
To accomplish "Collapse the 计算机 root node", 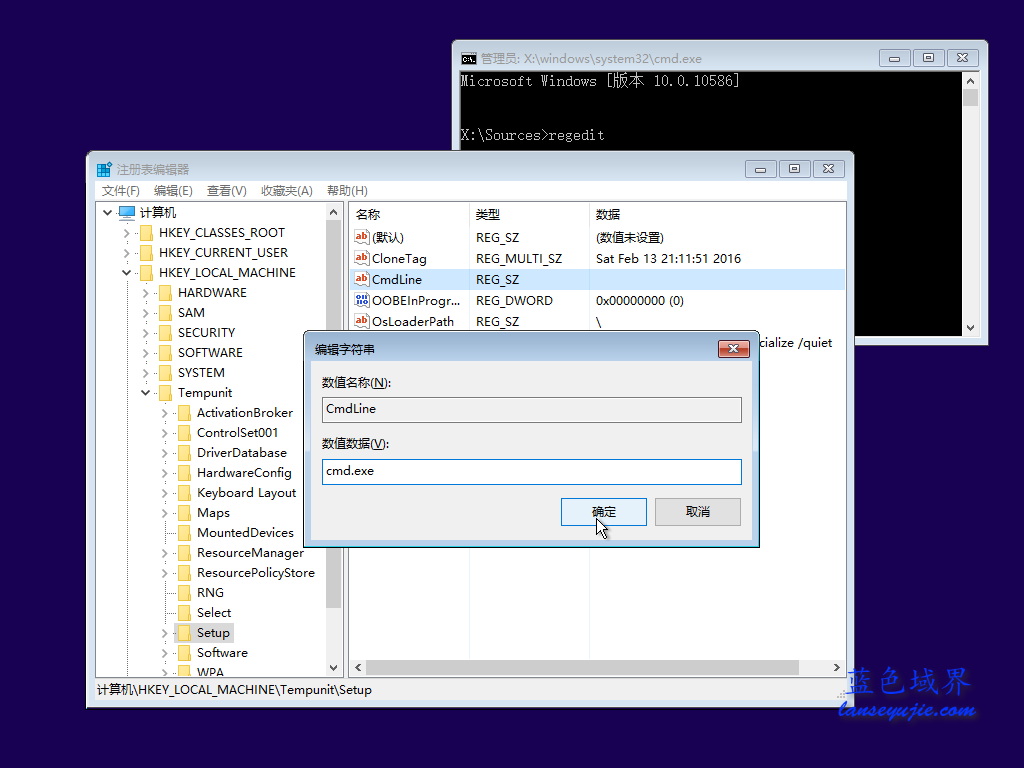I will (108, 212).
